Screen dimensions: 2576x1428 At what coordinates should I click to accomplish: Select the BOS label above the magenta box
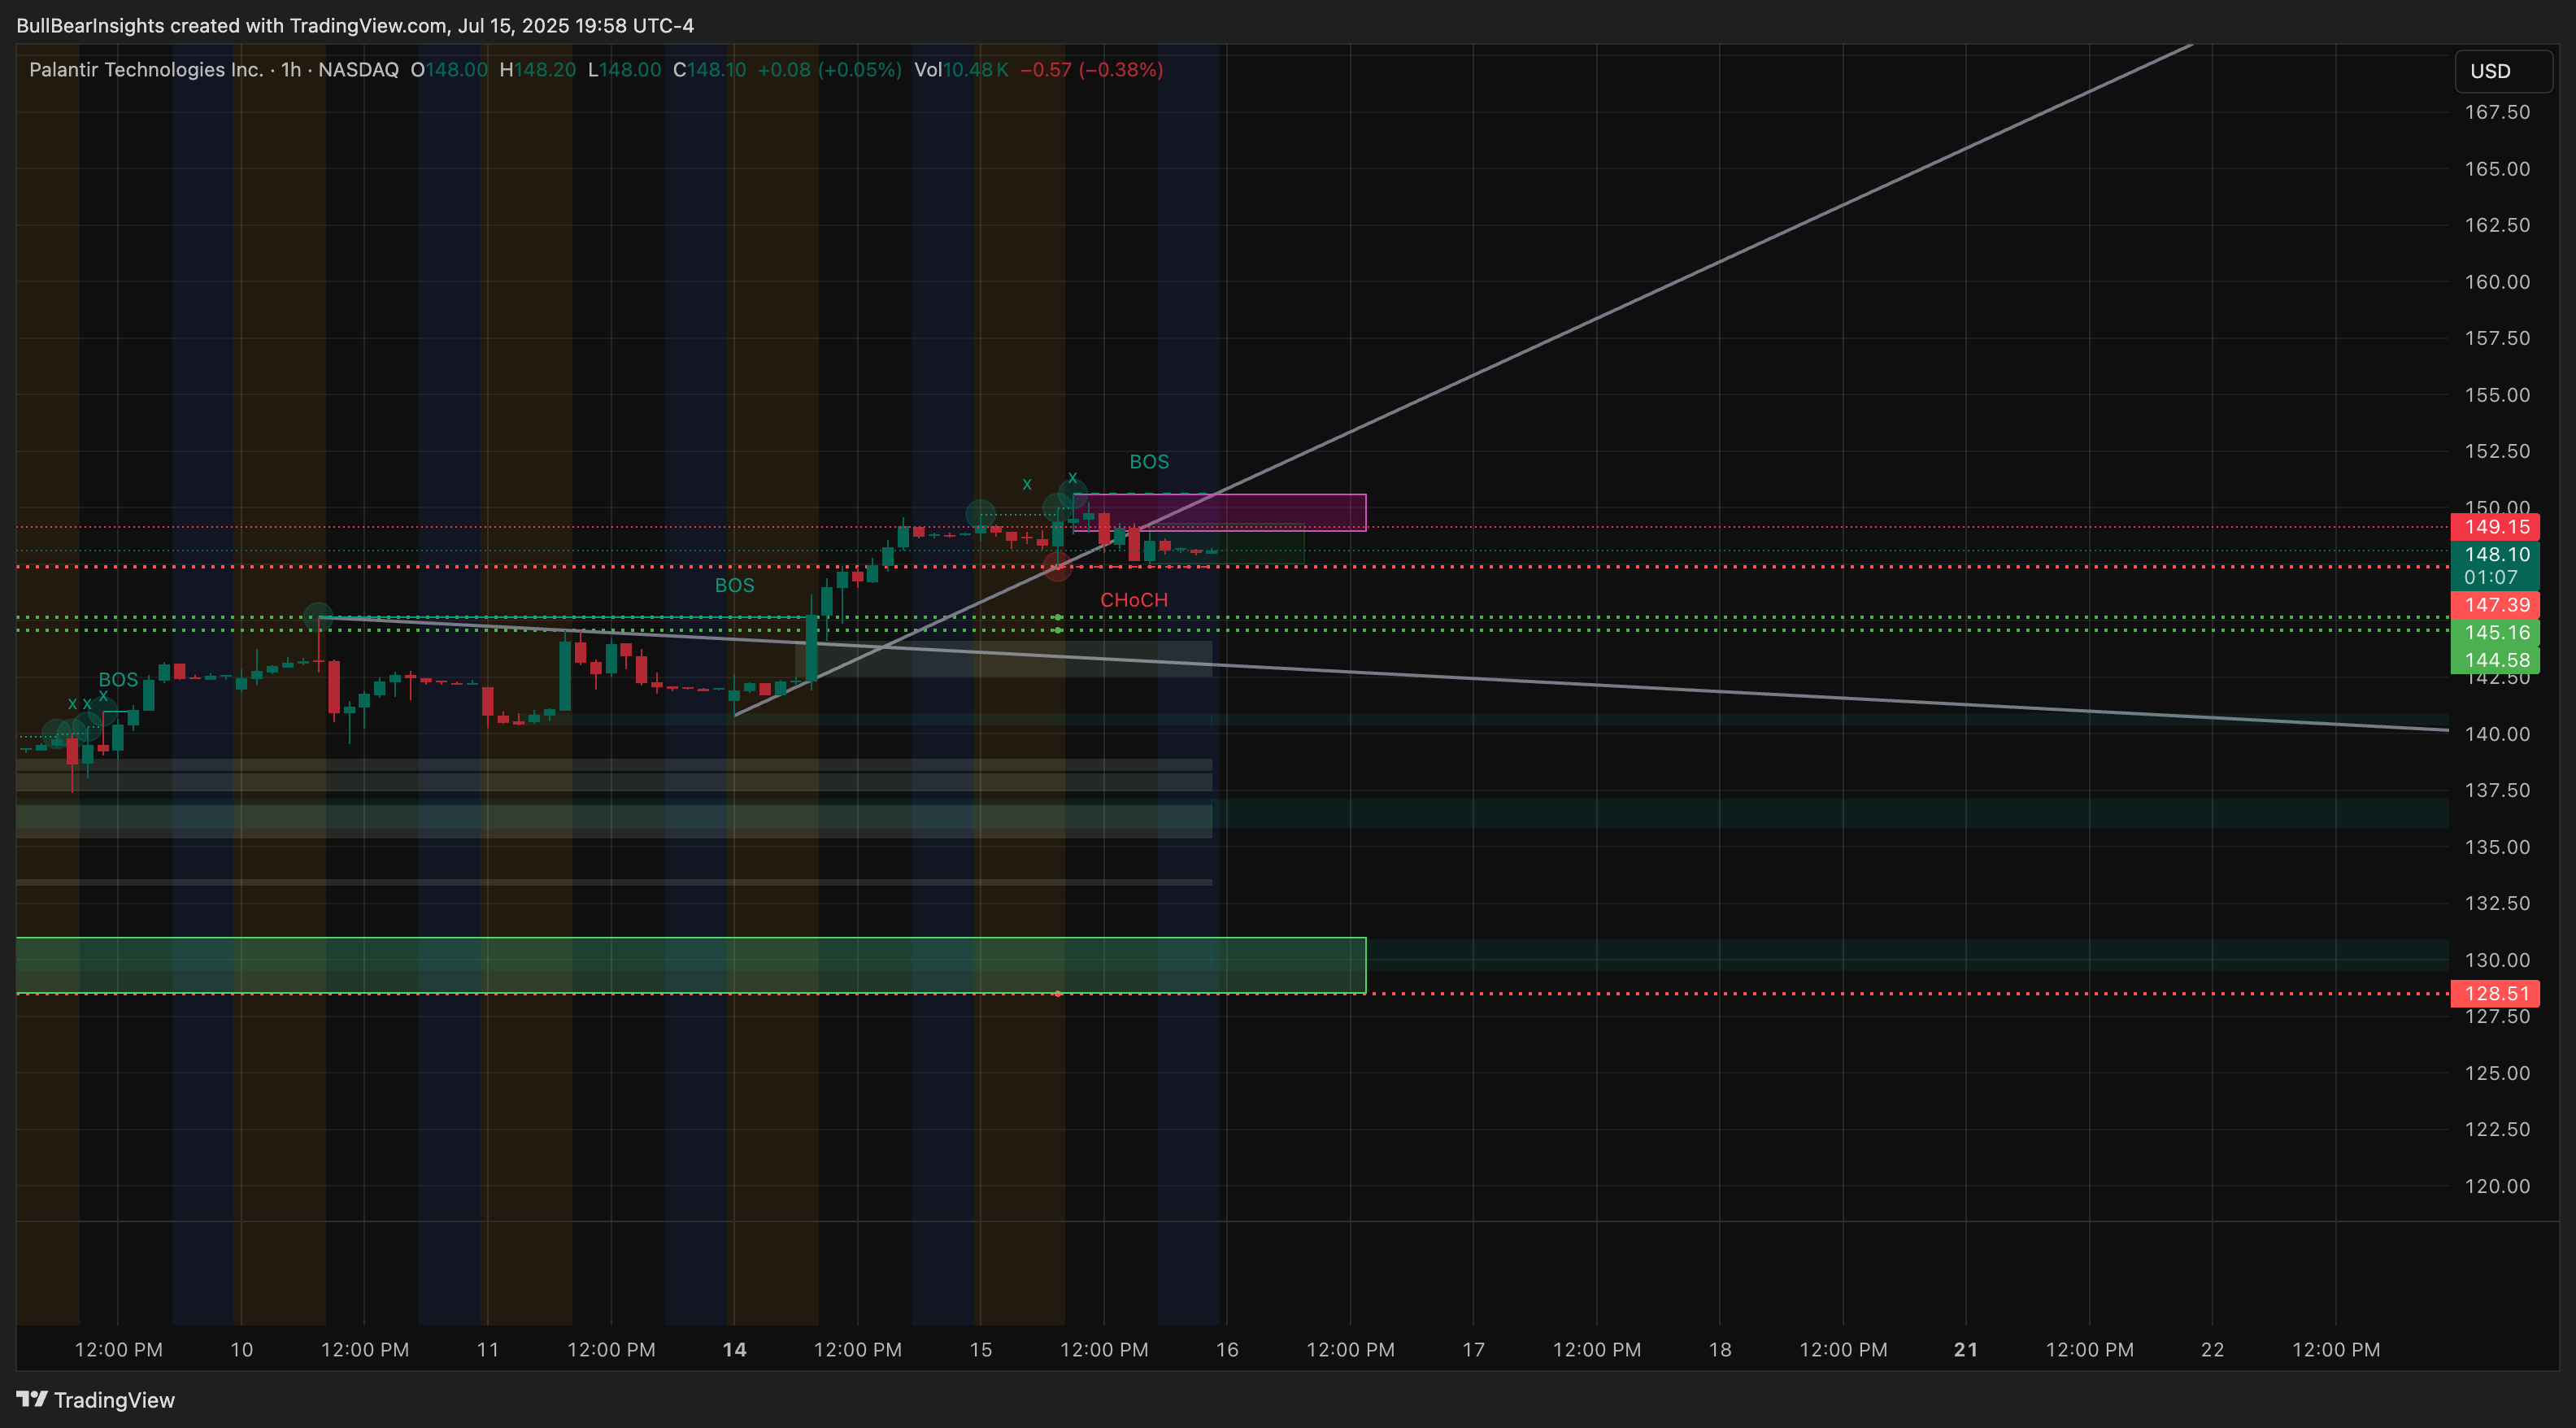click(1149, 462)
